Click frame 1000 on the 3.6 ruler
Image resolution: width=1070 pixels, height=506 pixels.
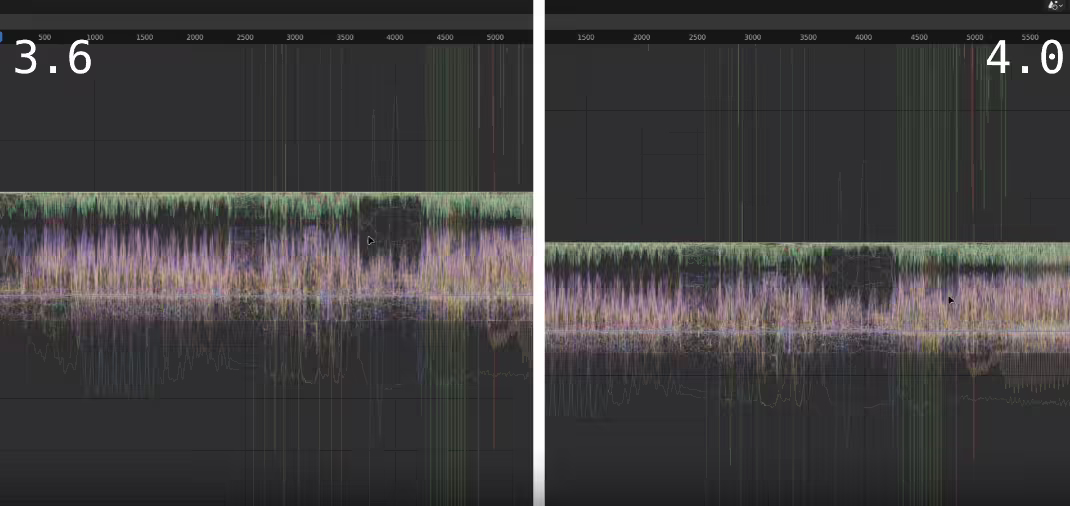pyautogui.click(x=95, y=38)
